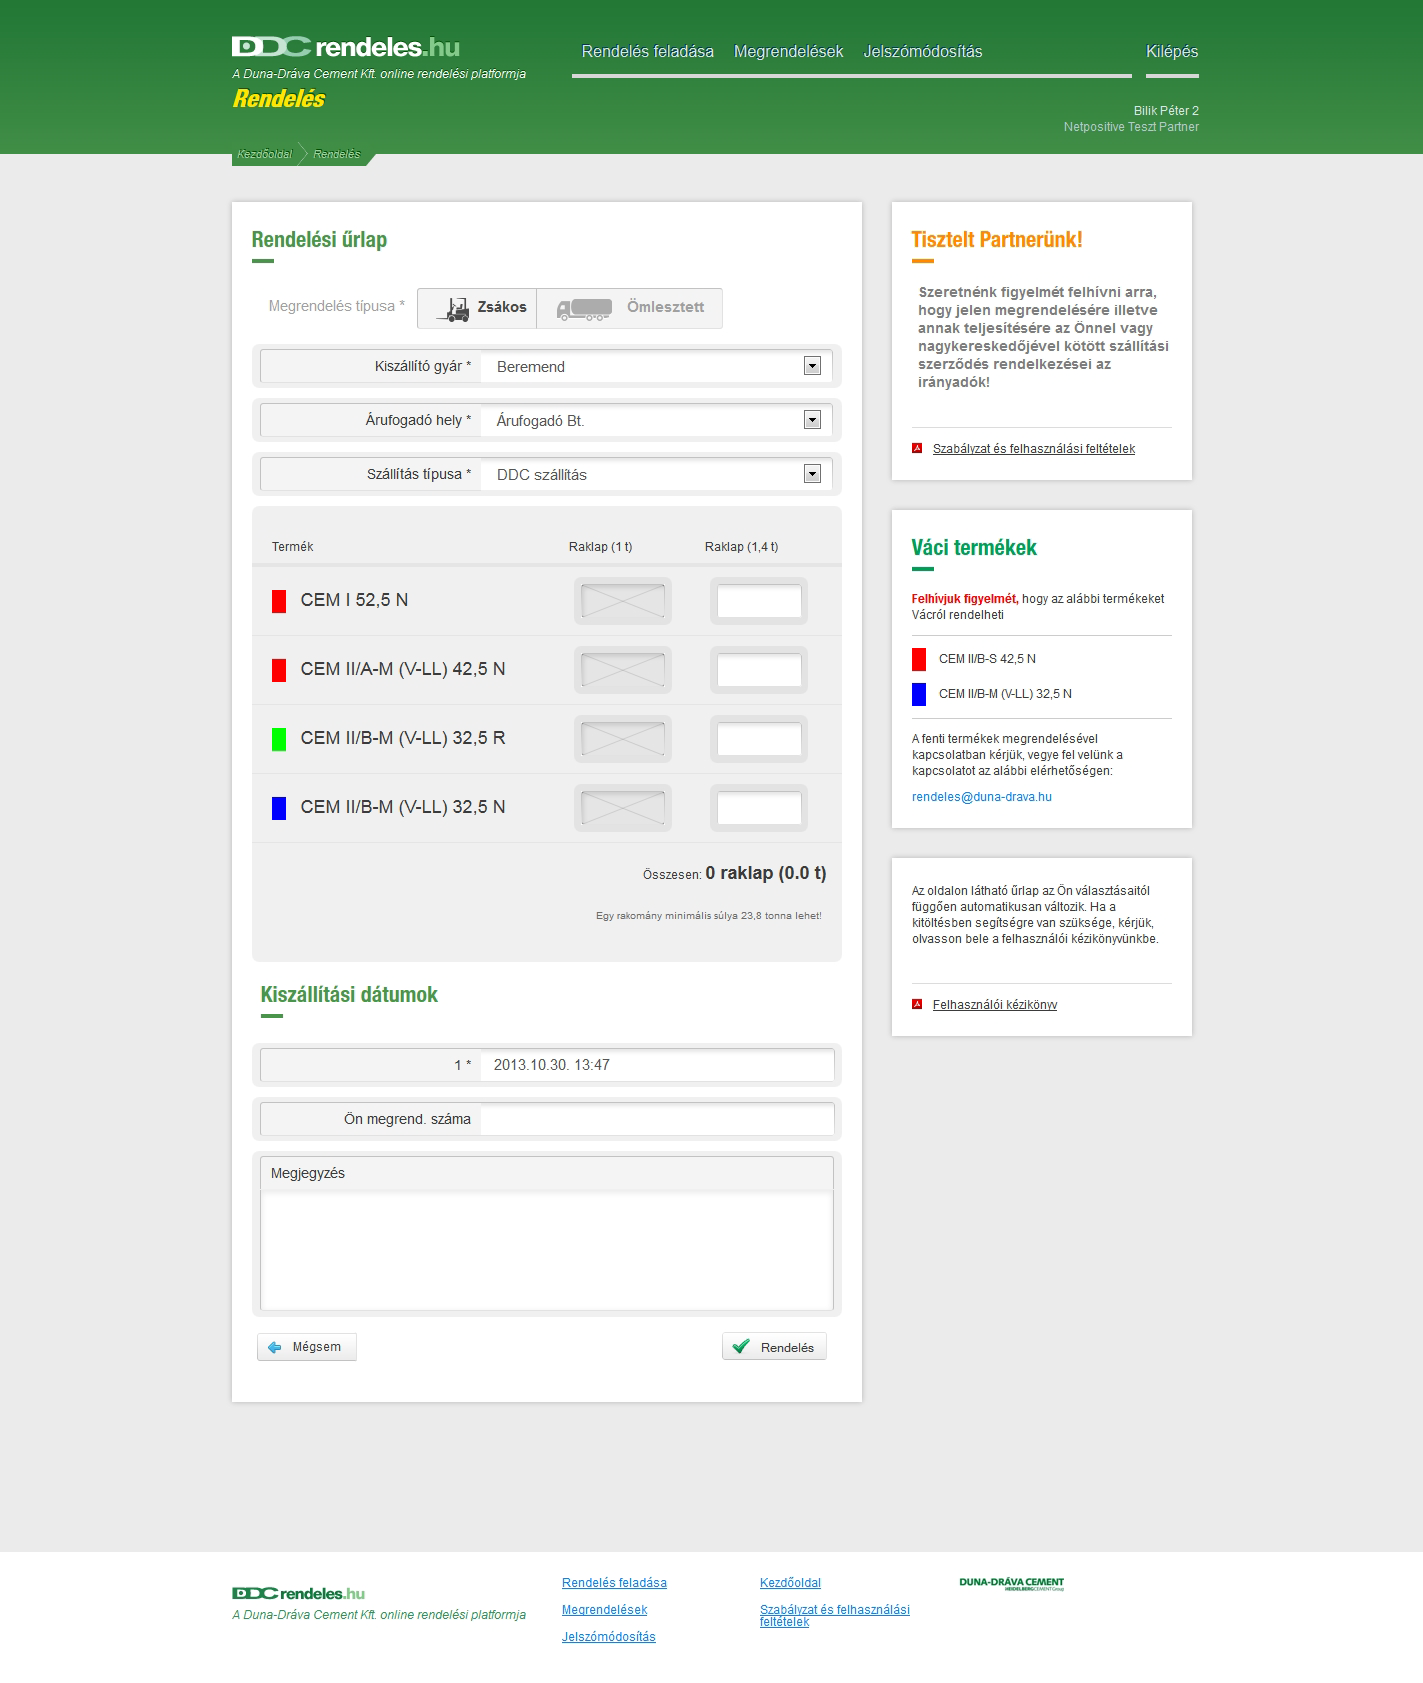The width and height of the screenshot is (1423, 1683).
Task: Click red swatch beside CEM II/B-S 42,5 N
Action: tap(919, 659)
